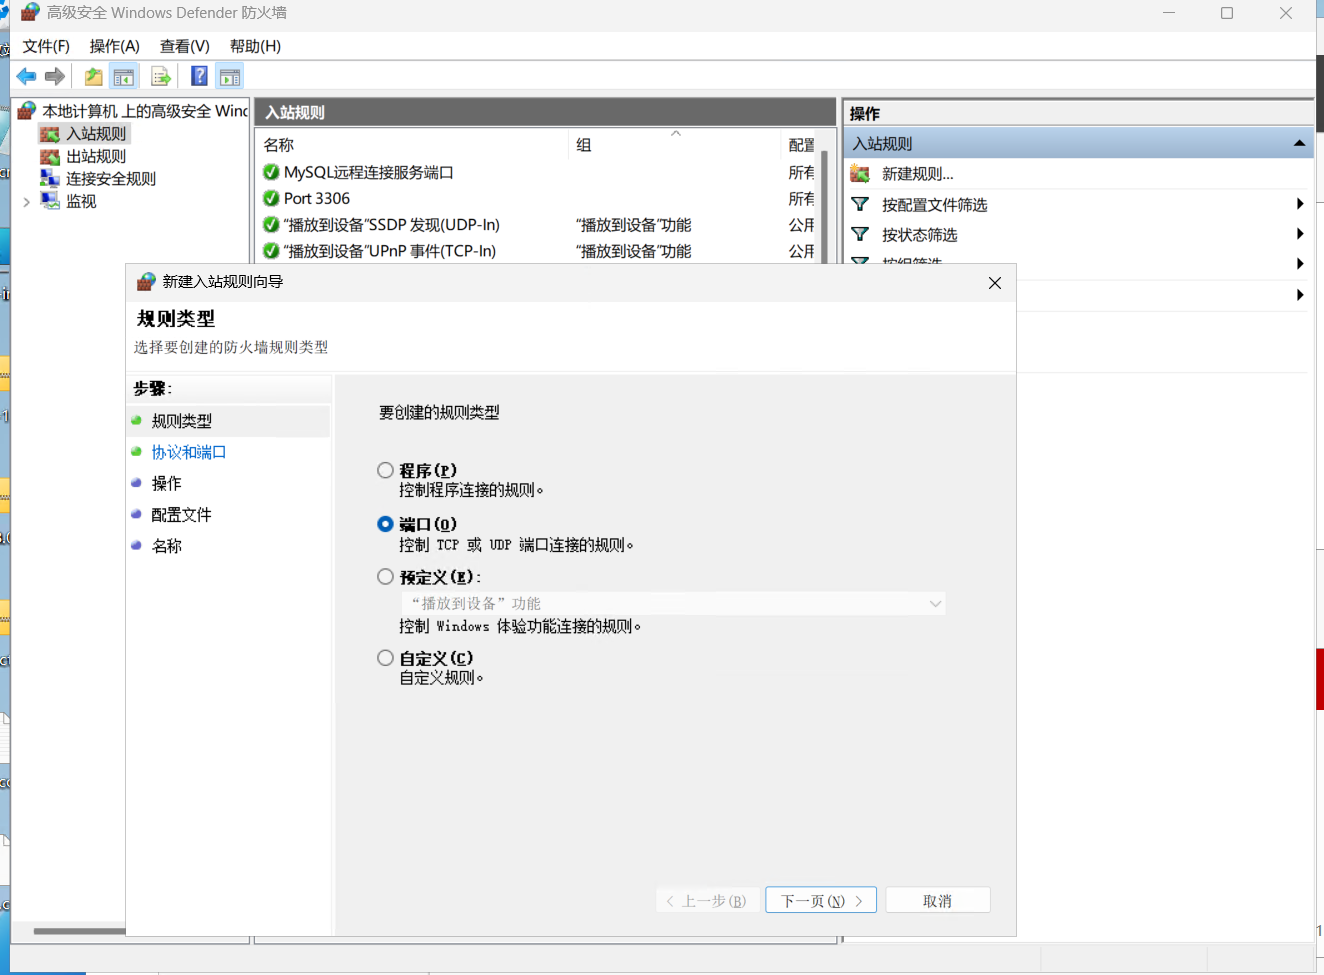This screenshot has height=975, width=1324.
Task: Open the 操作(A) menu
Action: point(114,46)
